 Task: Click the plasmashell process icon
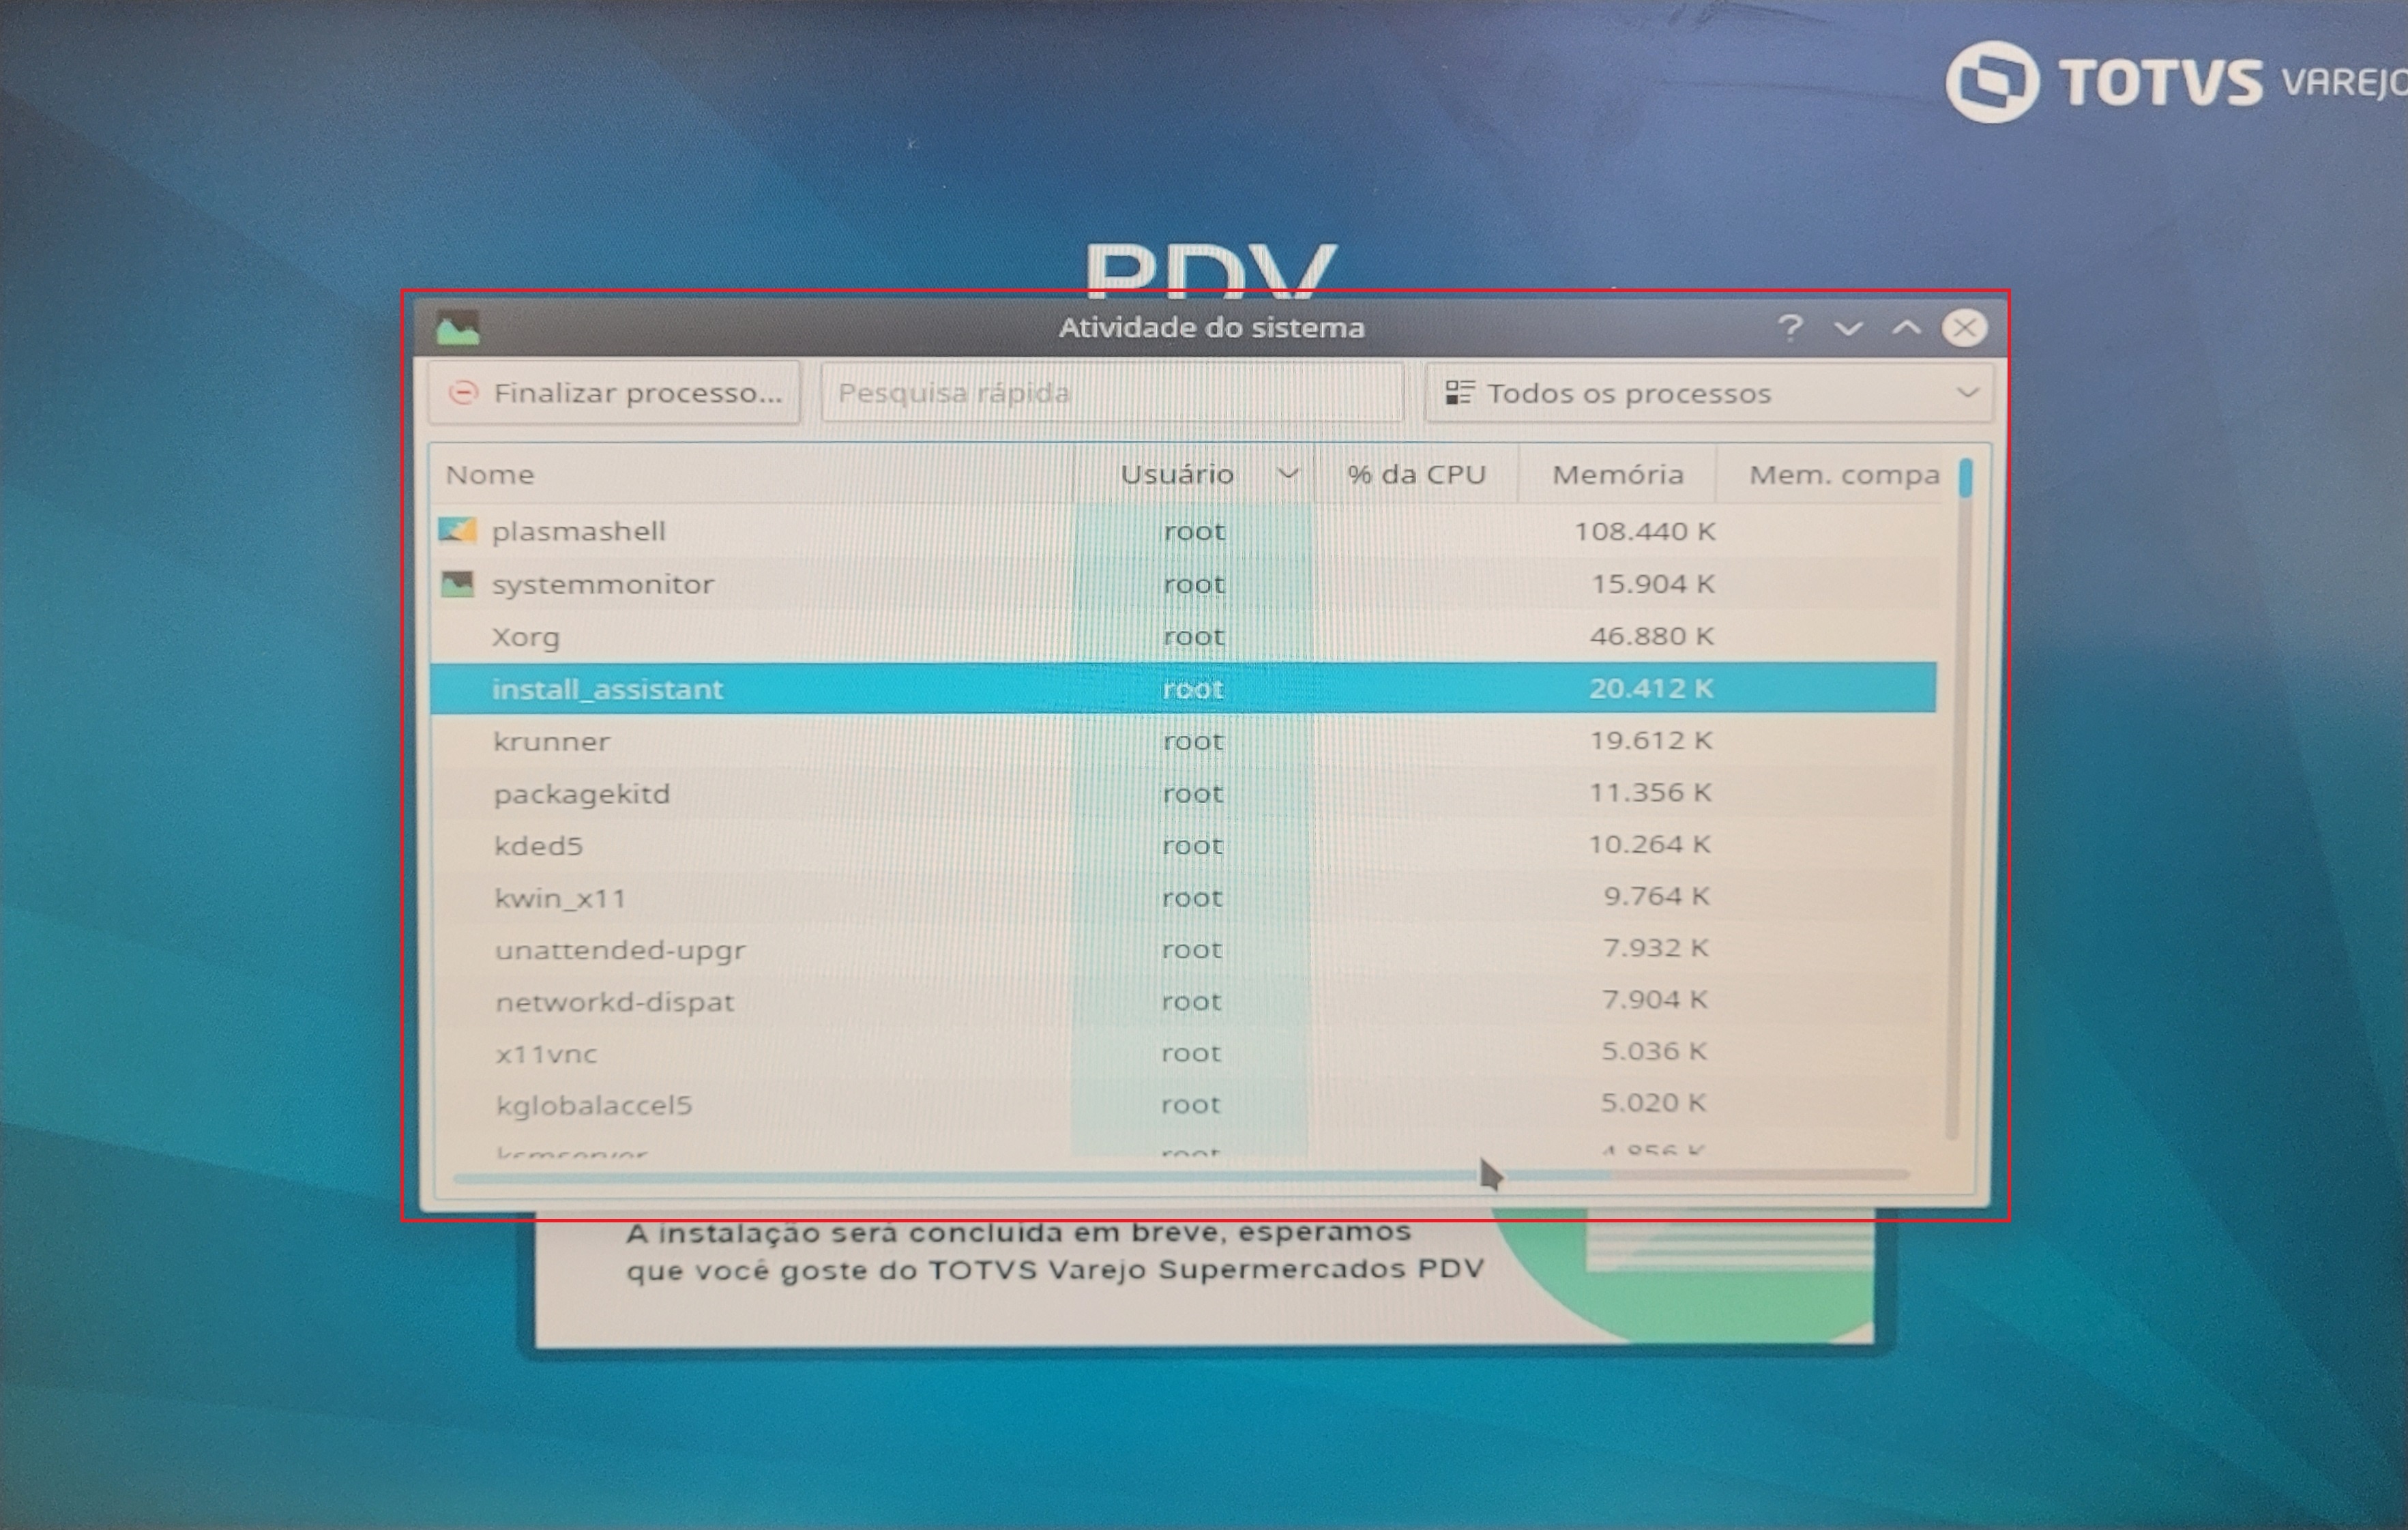click(457, 531)
